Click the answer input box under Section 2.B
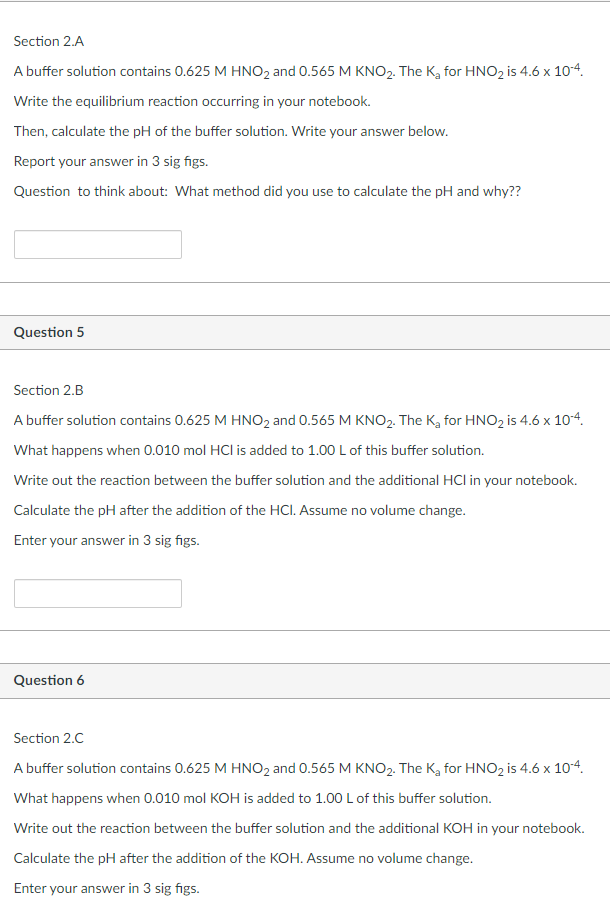The image size is (610, 917). point(97,593)
